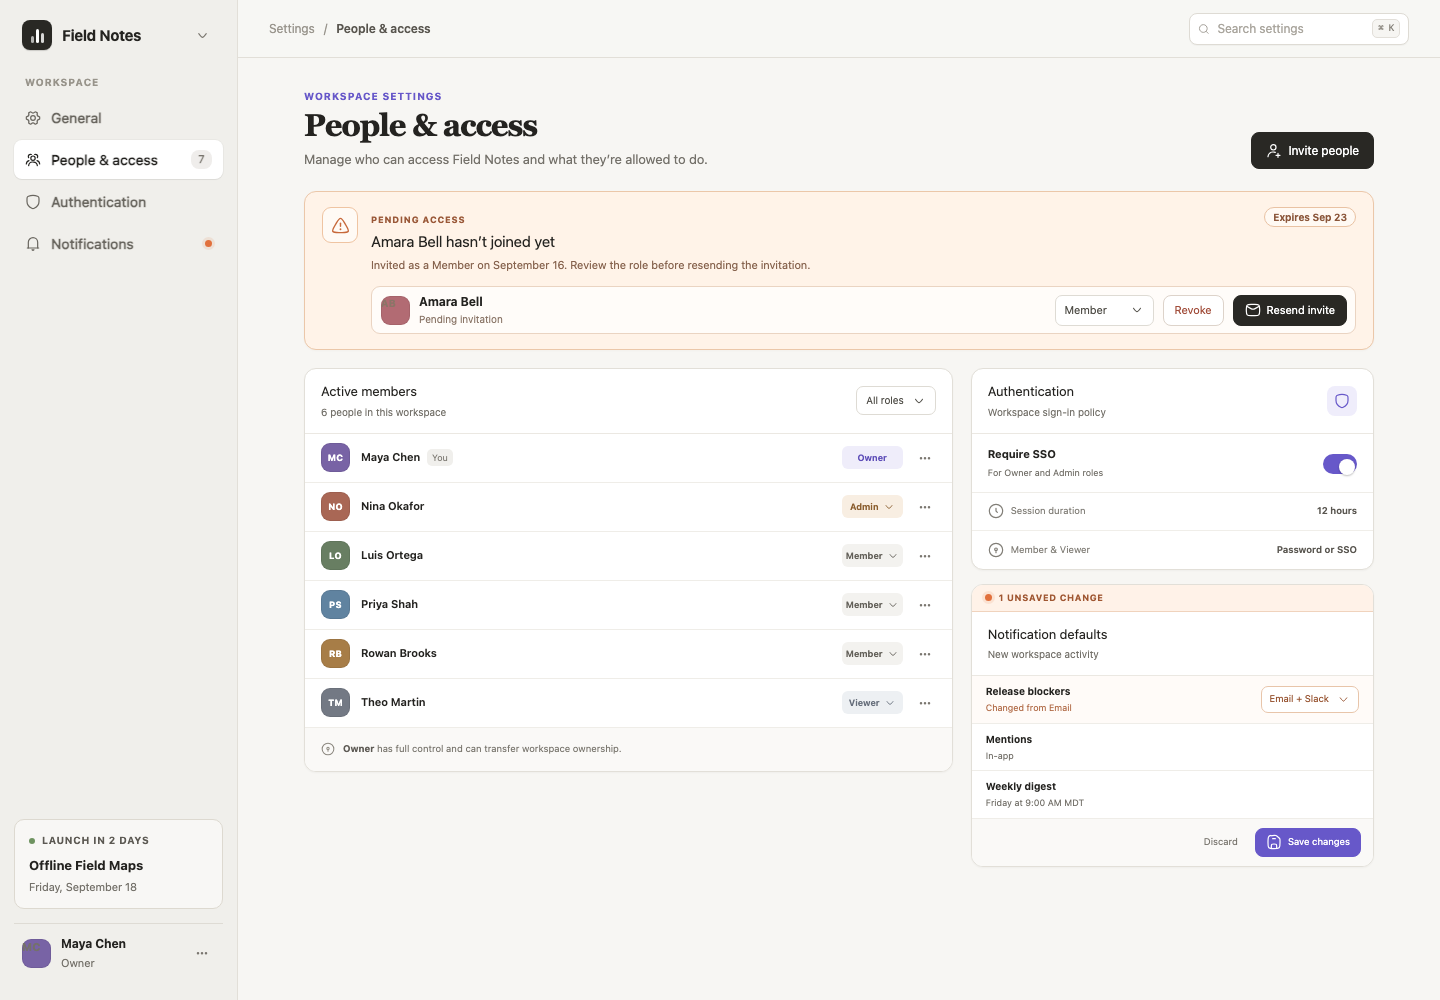Open Theo Martin's Viewer role dropdown
Viewport: 1440px width, 1000px height.
[872, 703]
